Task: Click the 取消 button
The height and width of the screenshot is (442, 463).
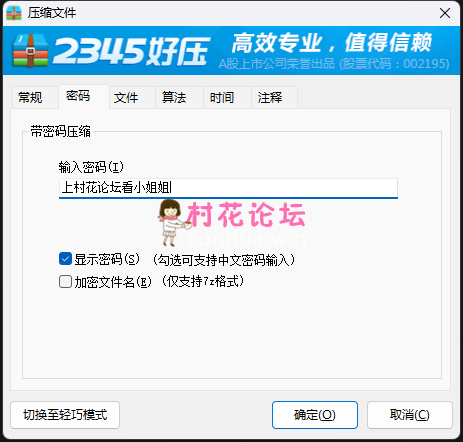Action: pyautogui.click(x=410, y=415)
